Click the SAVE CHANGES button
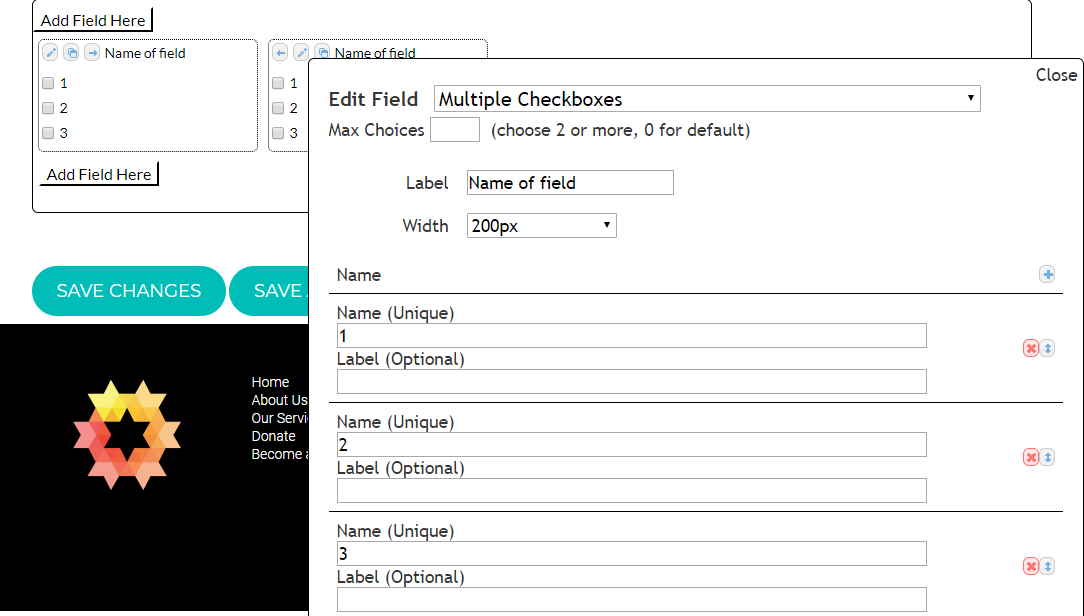 point(128,291)
